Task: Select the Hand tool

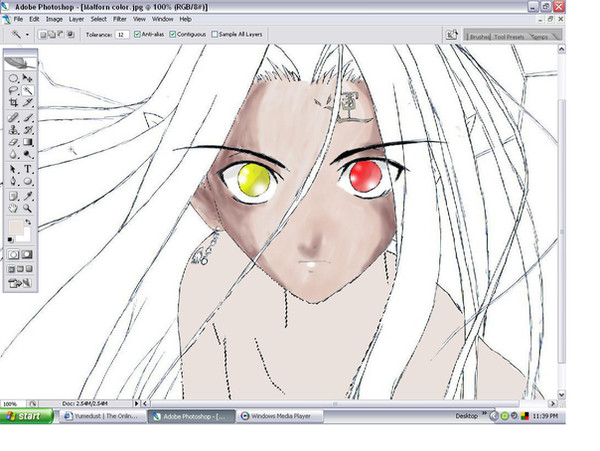Action: click(x=13, y=208)
